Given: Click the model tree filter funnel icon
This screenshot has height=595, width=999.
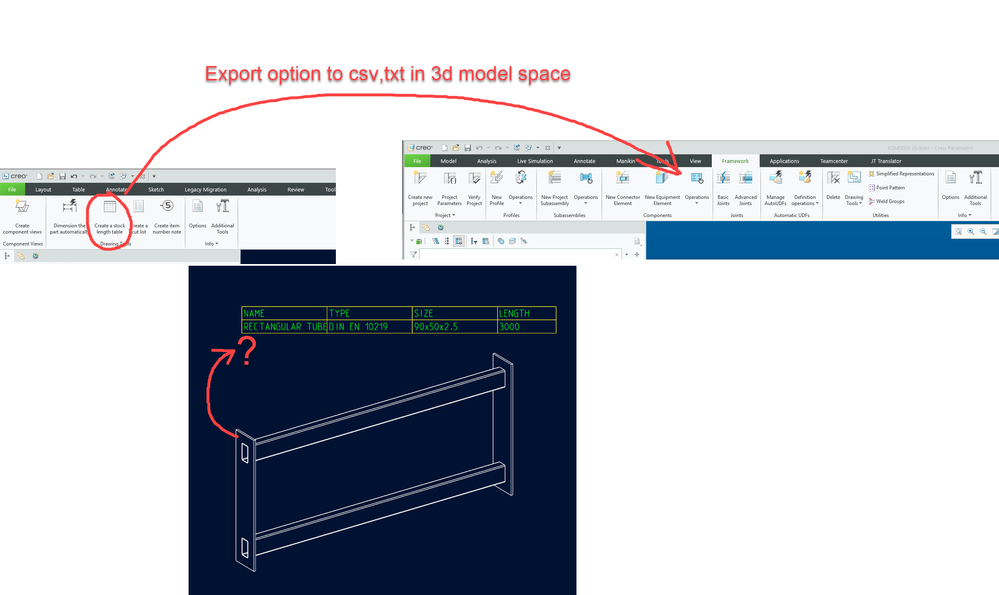Looking at the screenshot, I should pos(413,254).
